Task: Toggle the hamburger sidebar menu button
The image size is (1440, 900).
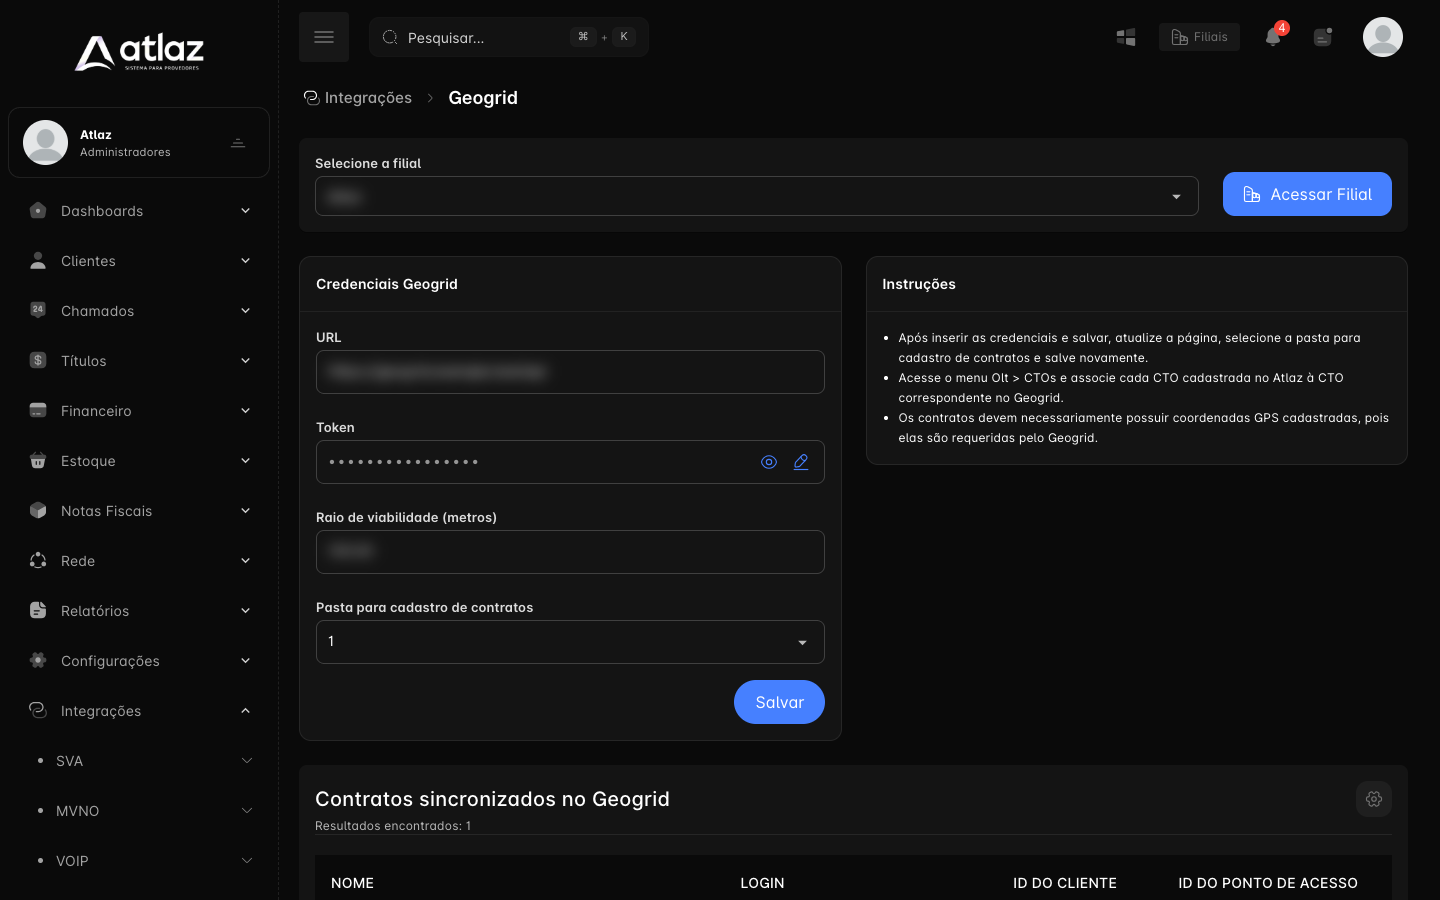Action: (x=324, y=37)
